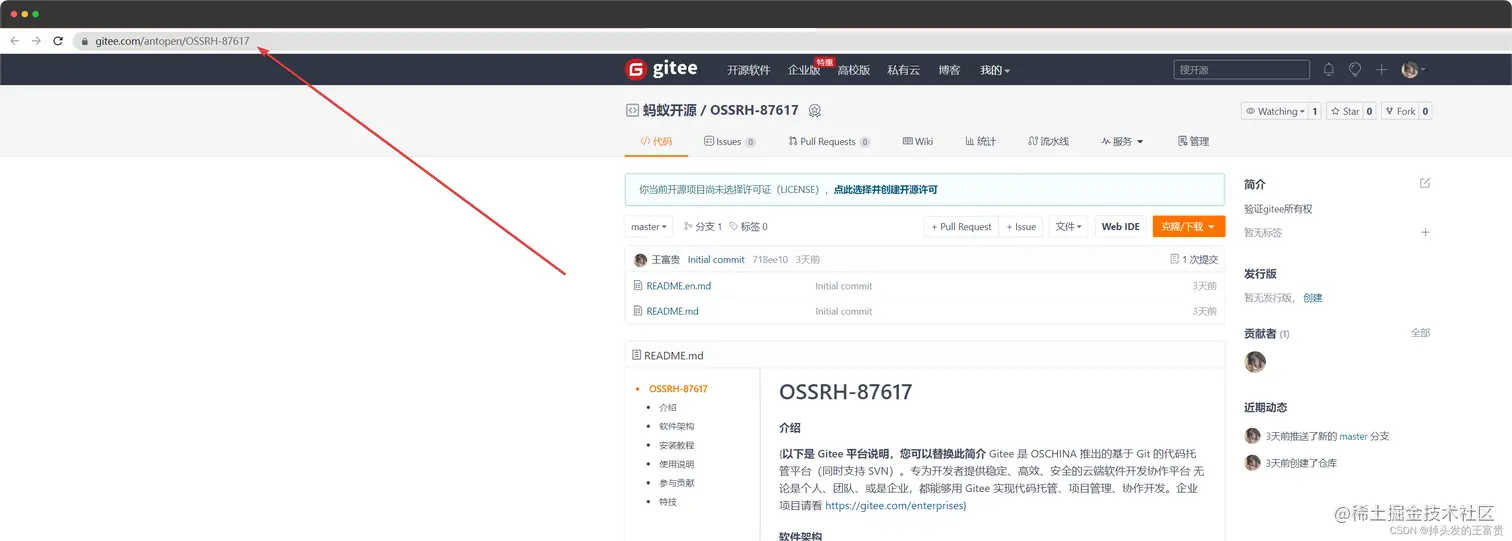
Task: Click 企业版 in the header
Action: pyautogui.click(x=804, y=70)
